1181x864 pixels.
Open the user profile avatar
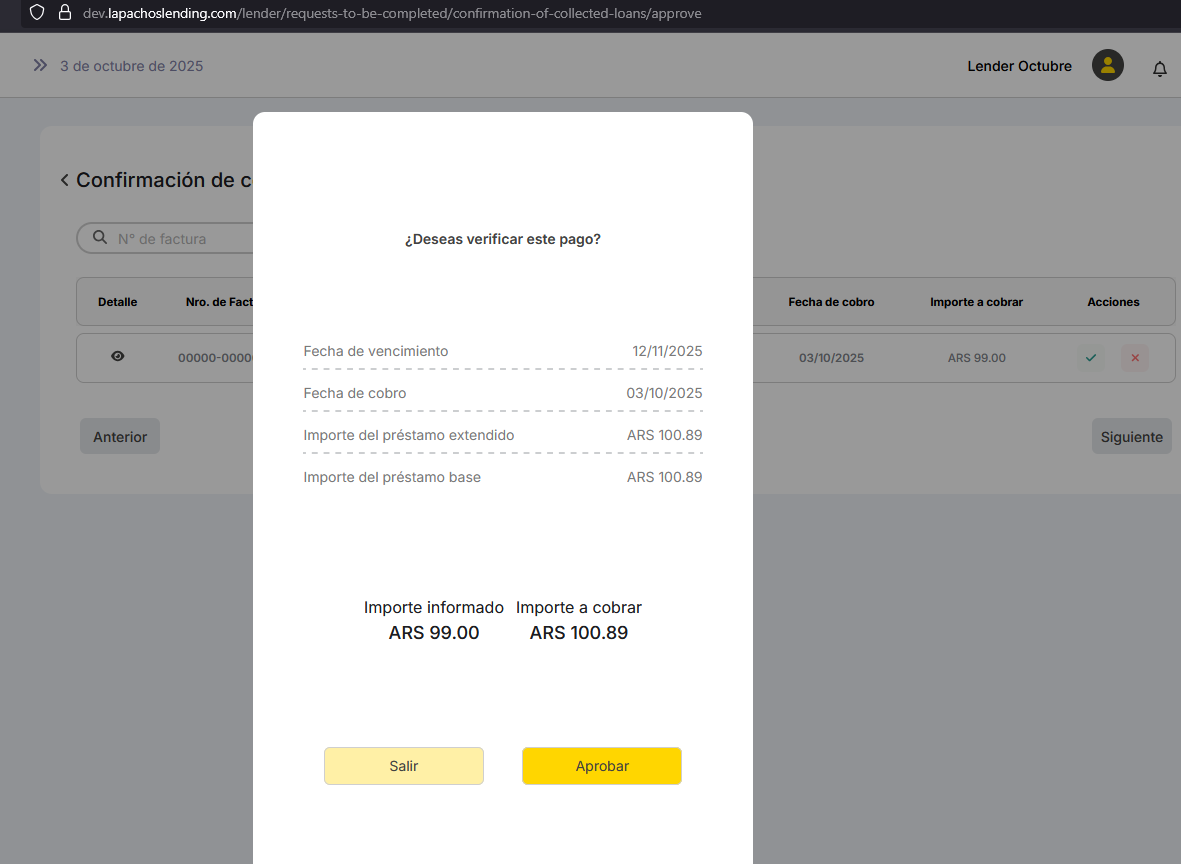pyautogui.click(x=1107, y=66)
